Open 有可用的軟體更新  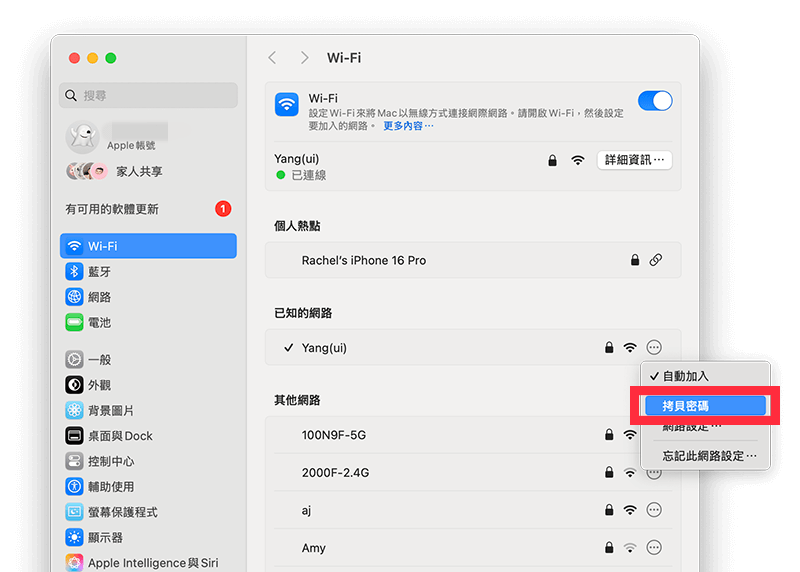[x=148, y=209]
